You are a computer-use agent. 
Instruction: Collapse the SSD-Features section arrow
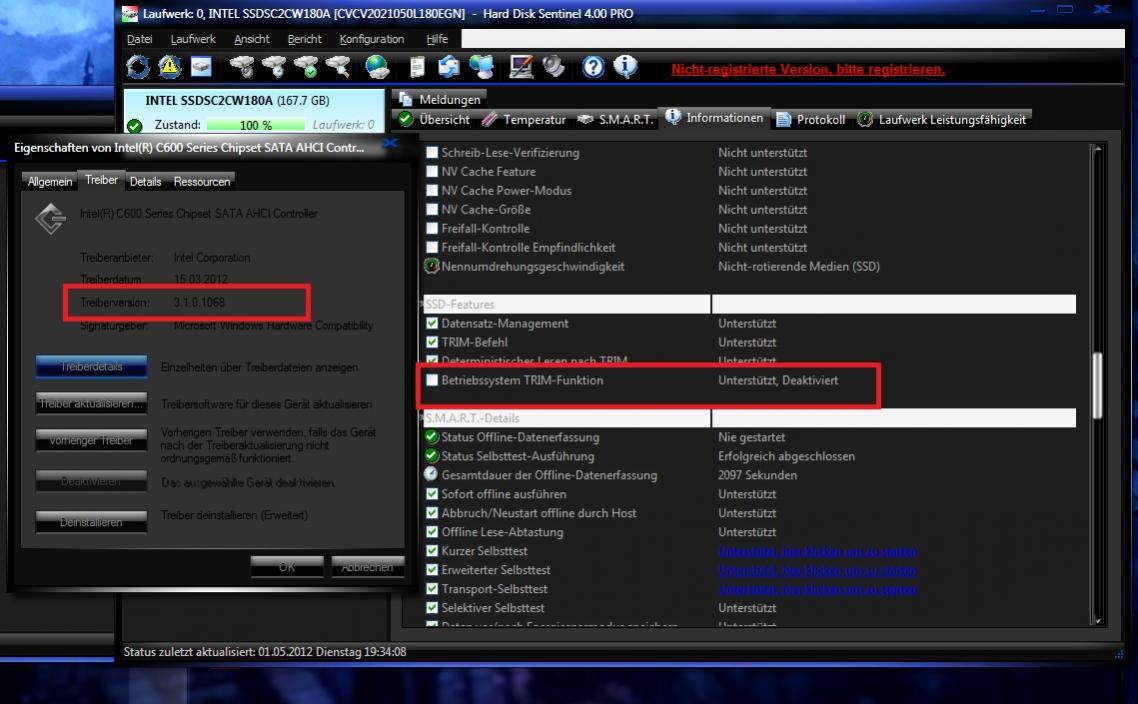422,304
